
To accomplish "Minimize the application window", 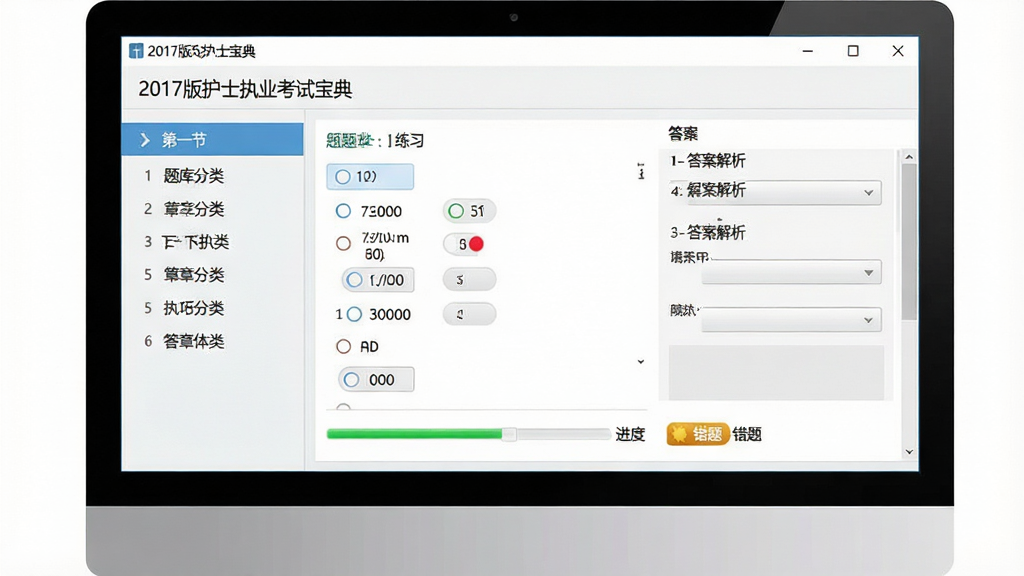I will click(808, 51).
